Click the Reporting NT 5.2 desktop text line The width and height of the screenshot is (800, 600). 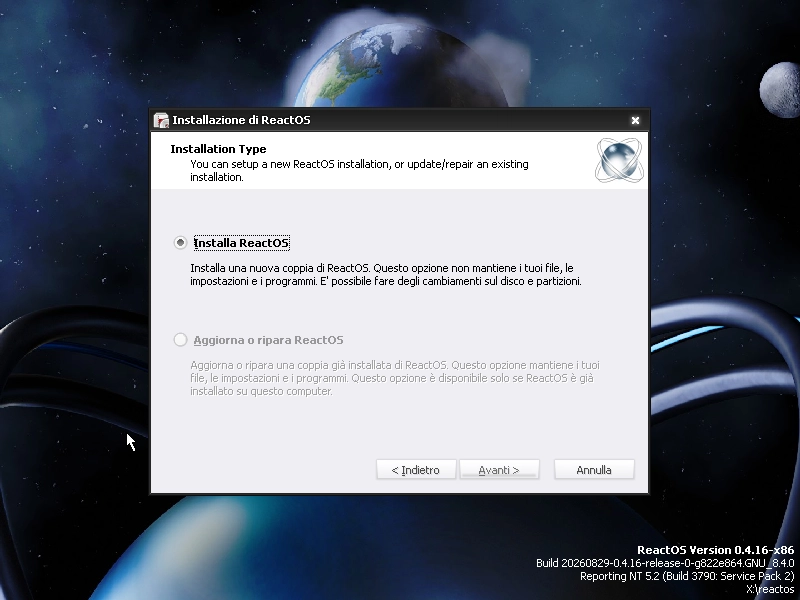(x=687, y=576)
